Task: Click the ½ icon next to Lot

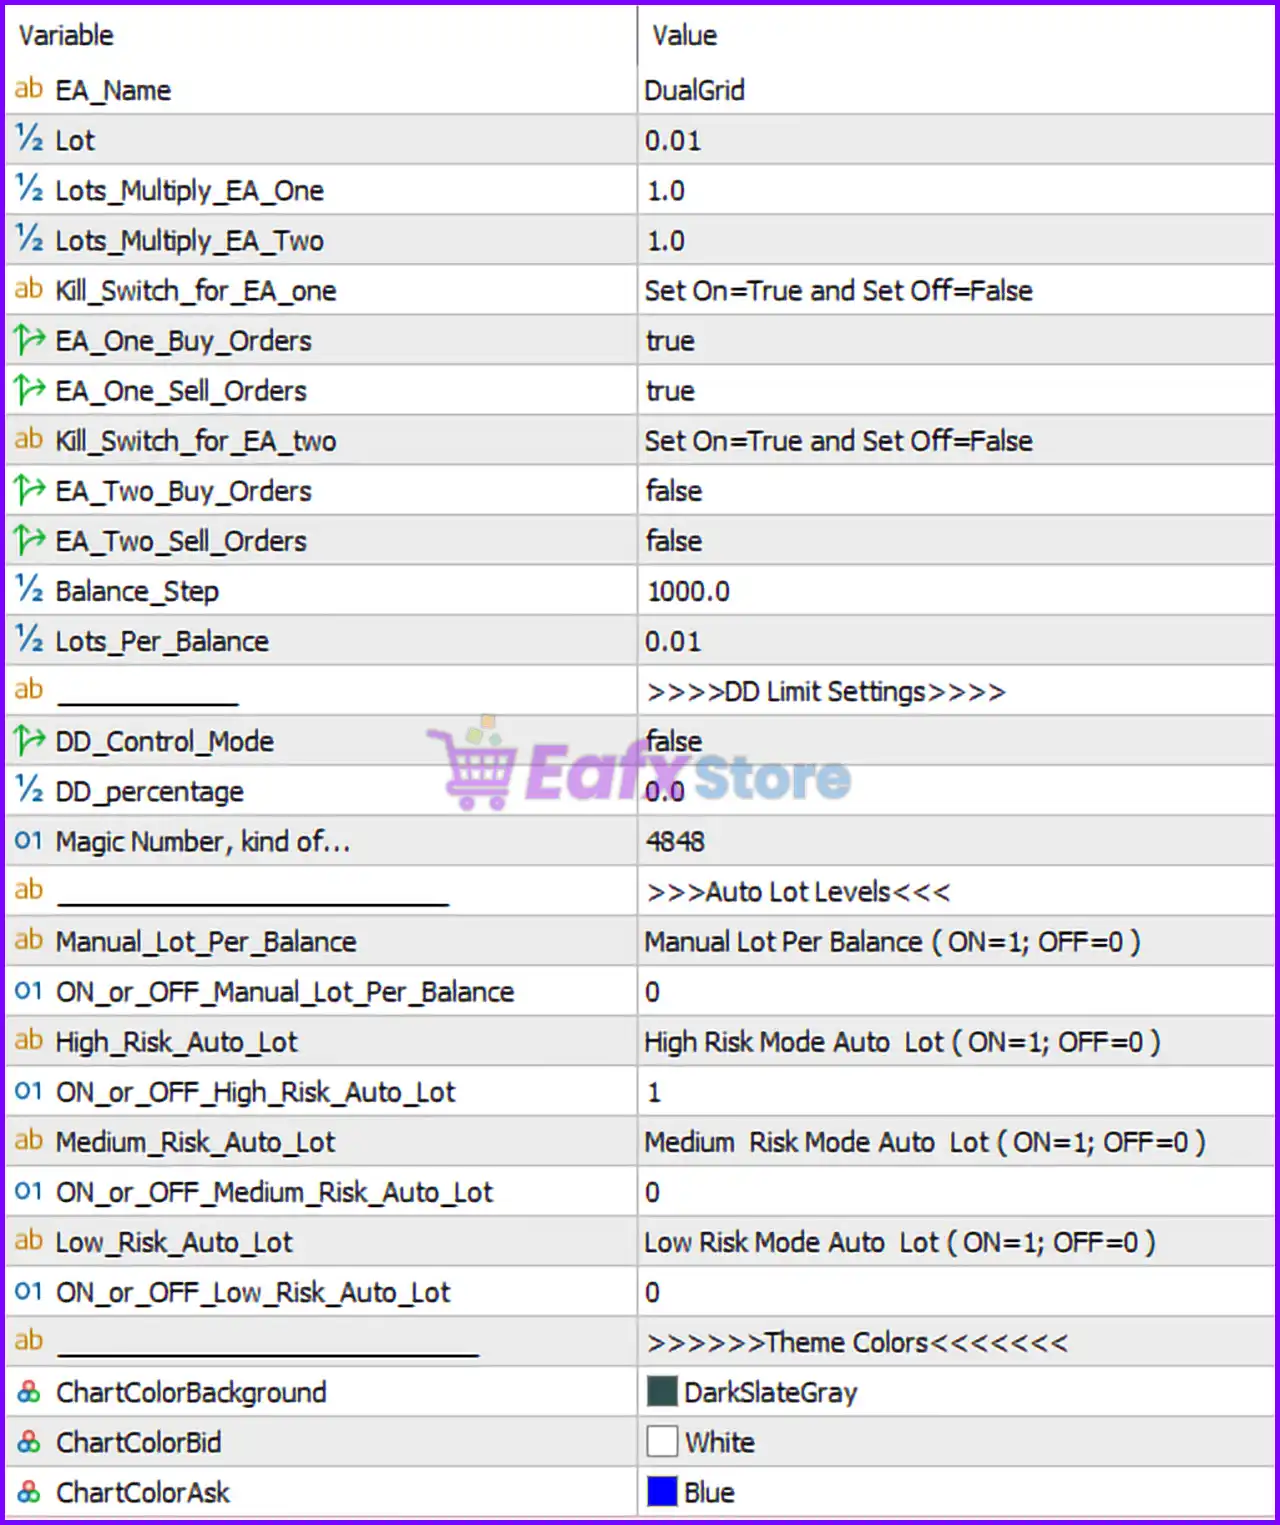Action: [27, 139]
